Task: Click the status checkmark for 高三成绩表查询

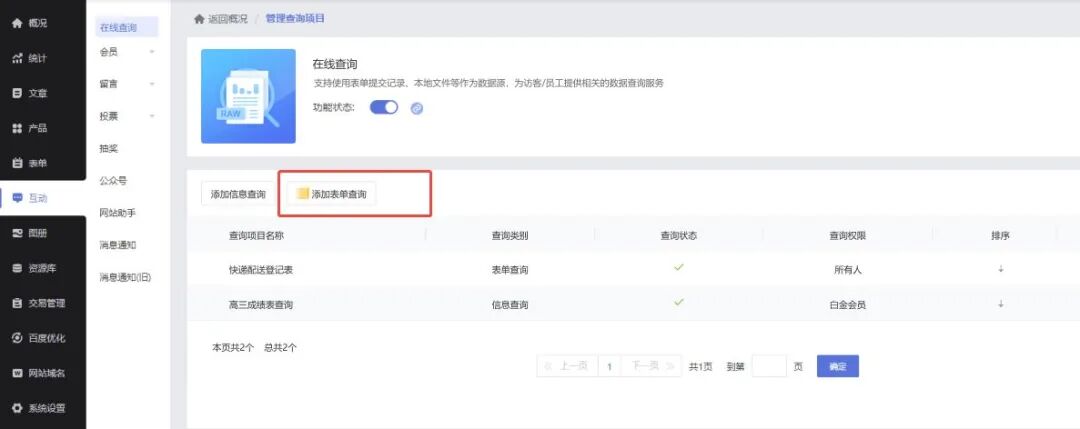Action: 678,302
